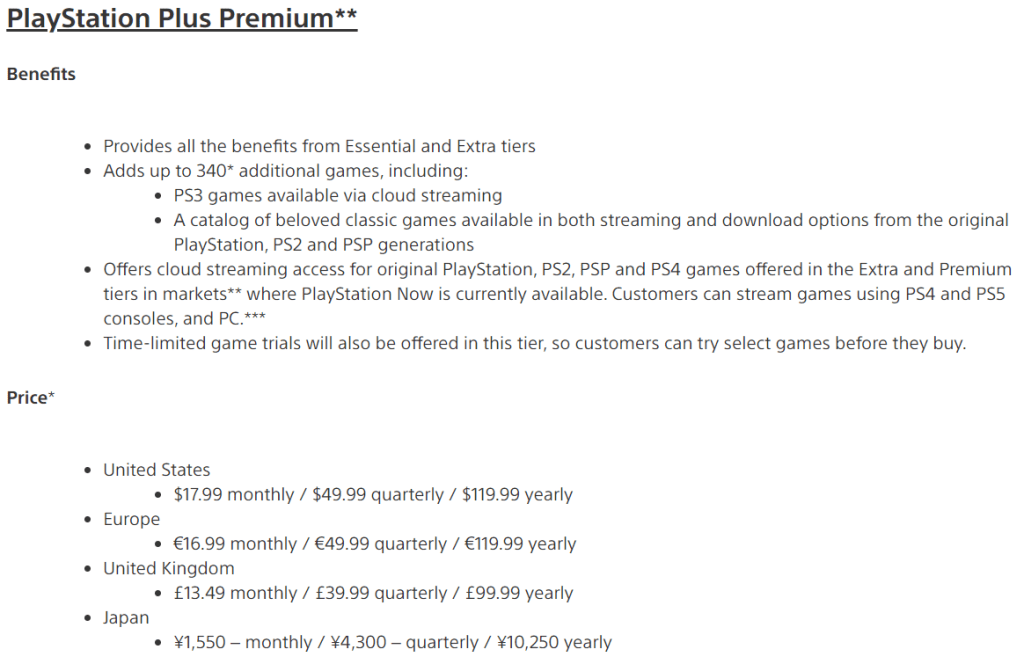Click the beloved classic games catalog line
Screen dimensions: 1024x664
click(591, 220)
